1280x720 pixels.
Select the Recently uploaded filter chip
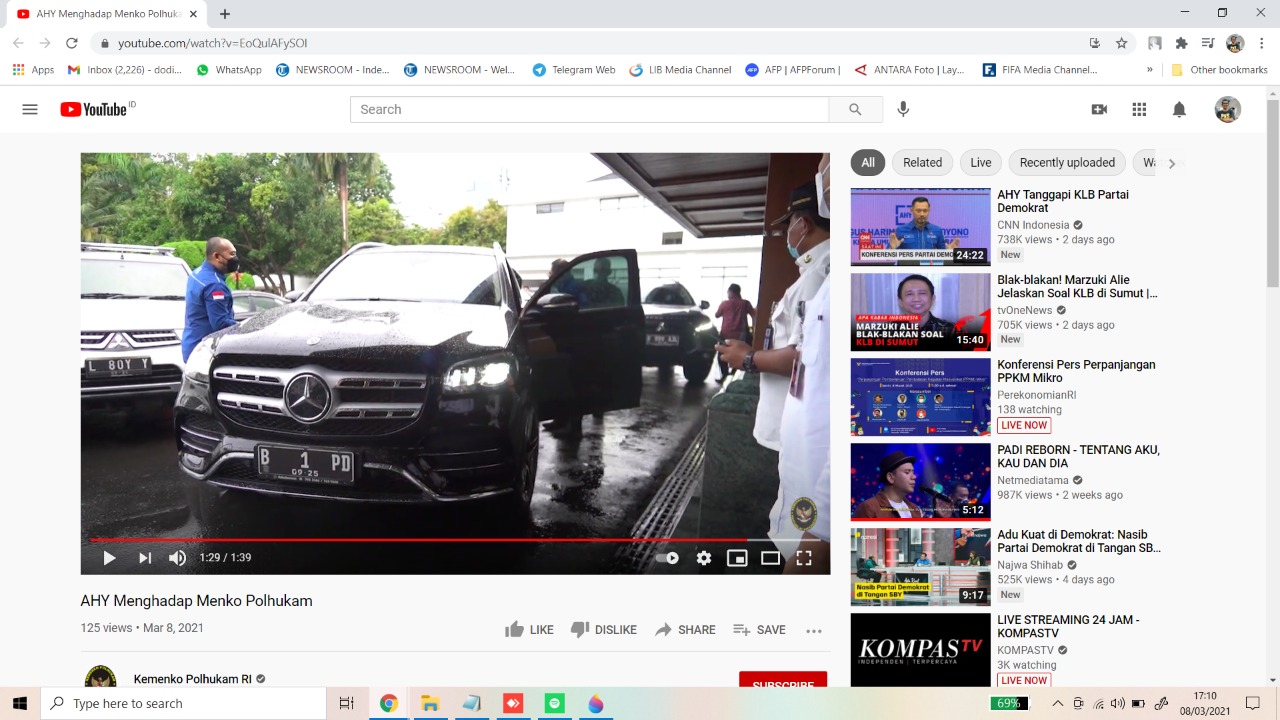click(x=1066, y=163)
